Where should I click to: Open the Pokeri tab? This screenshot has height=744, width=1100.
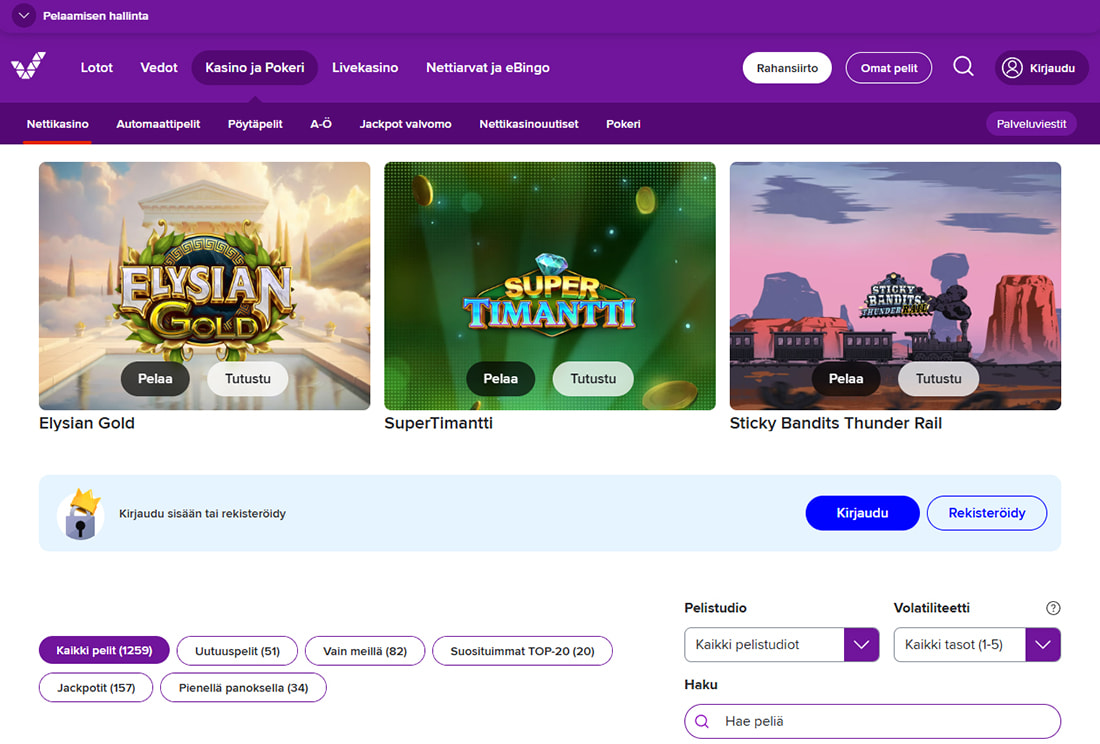(x=623, y=124)
